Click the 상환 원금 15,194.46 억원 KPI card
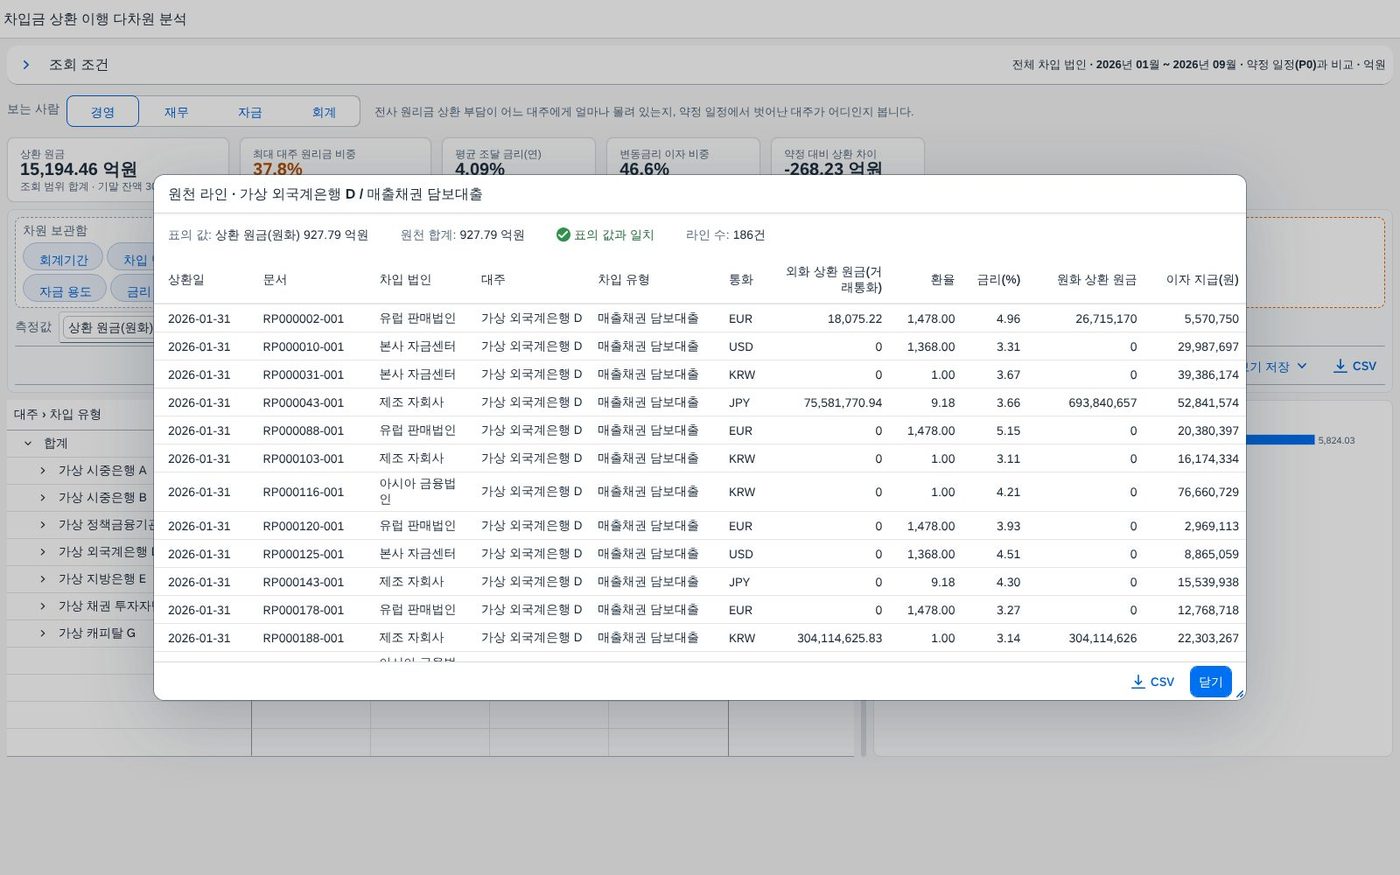This screenshot has height=875, width=1400. (x=118, y=168)
